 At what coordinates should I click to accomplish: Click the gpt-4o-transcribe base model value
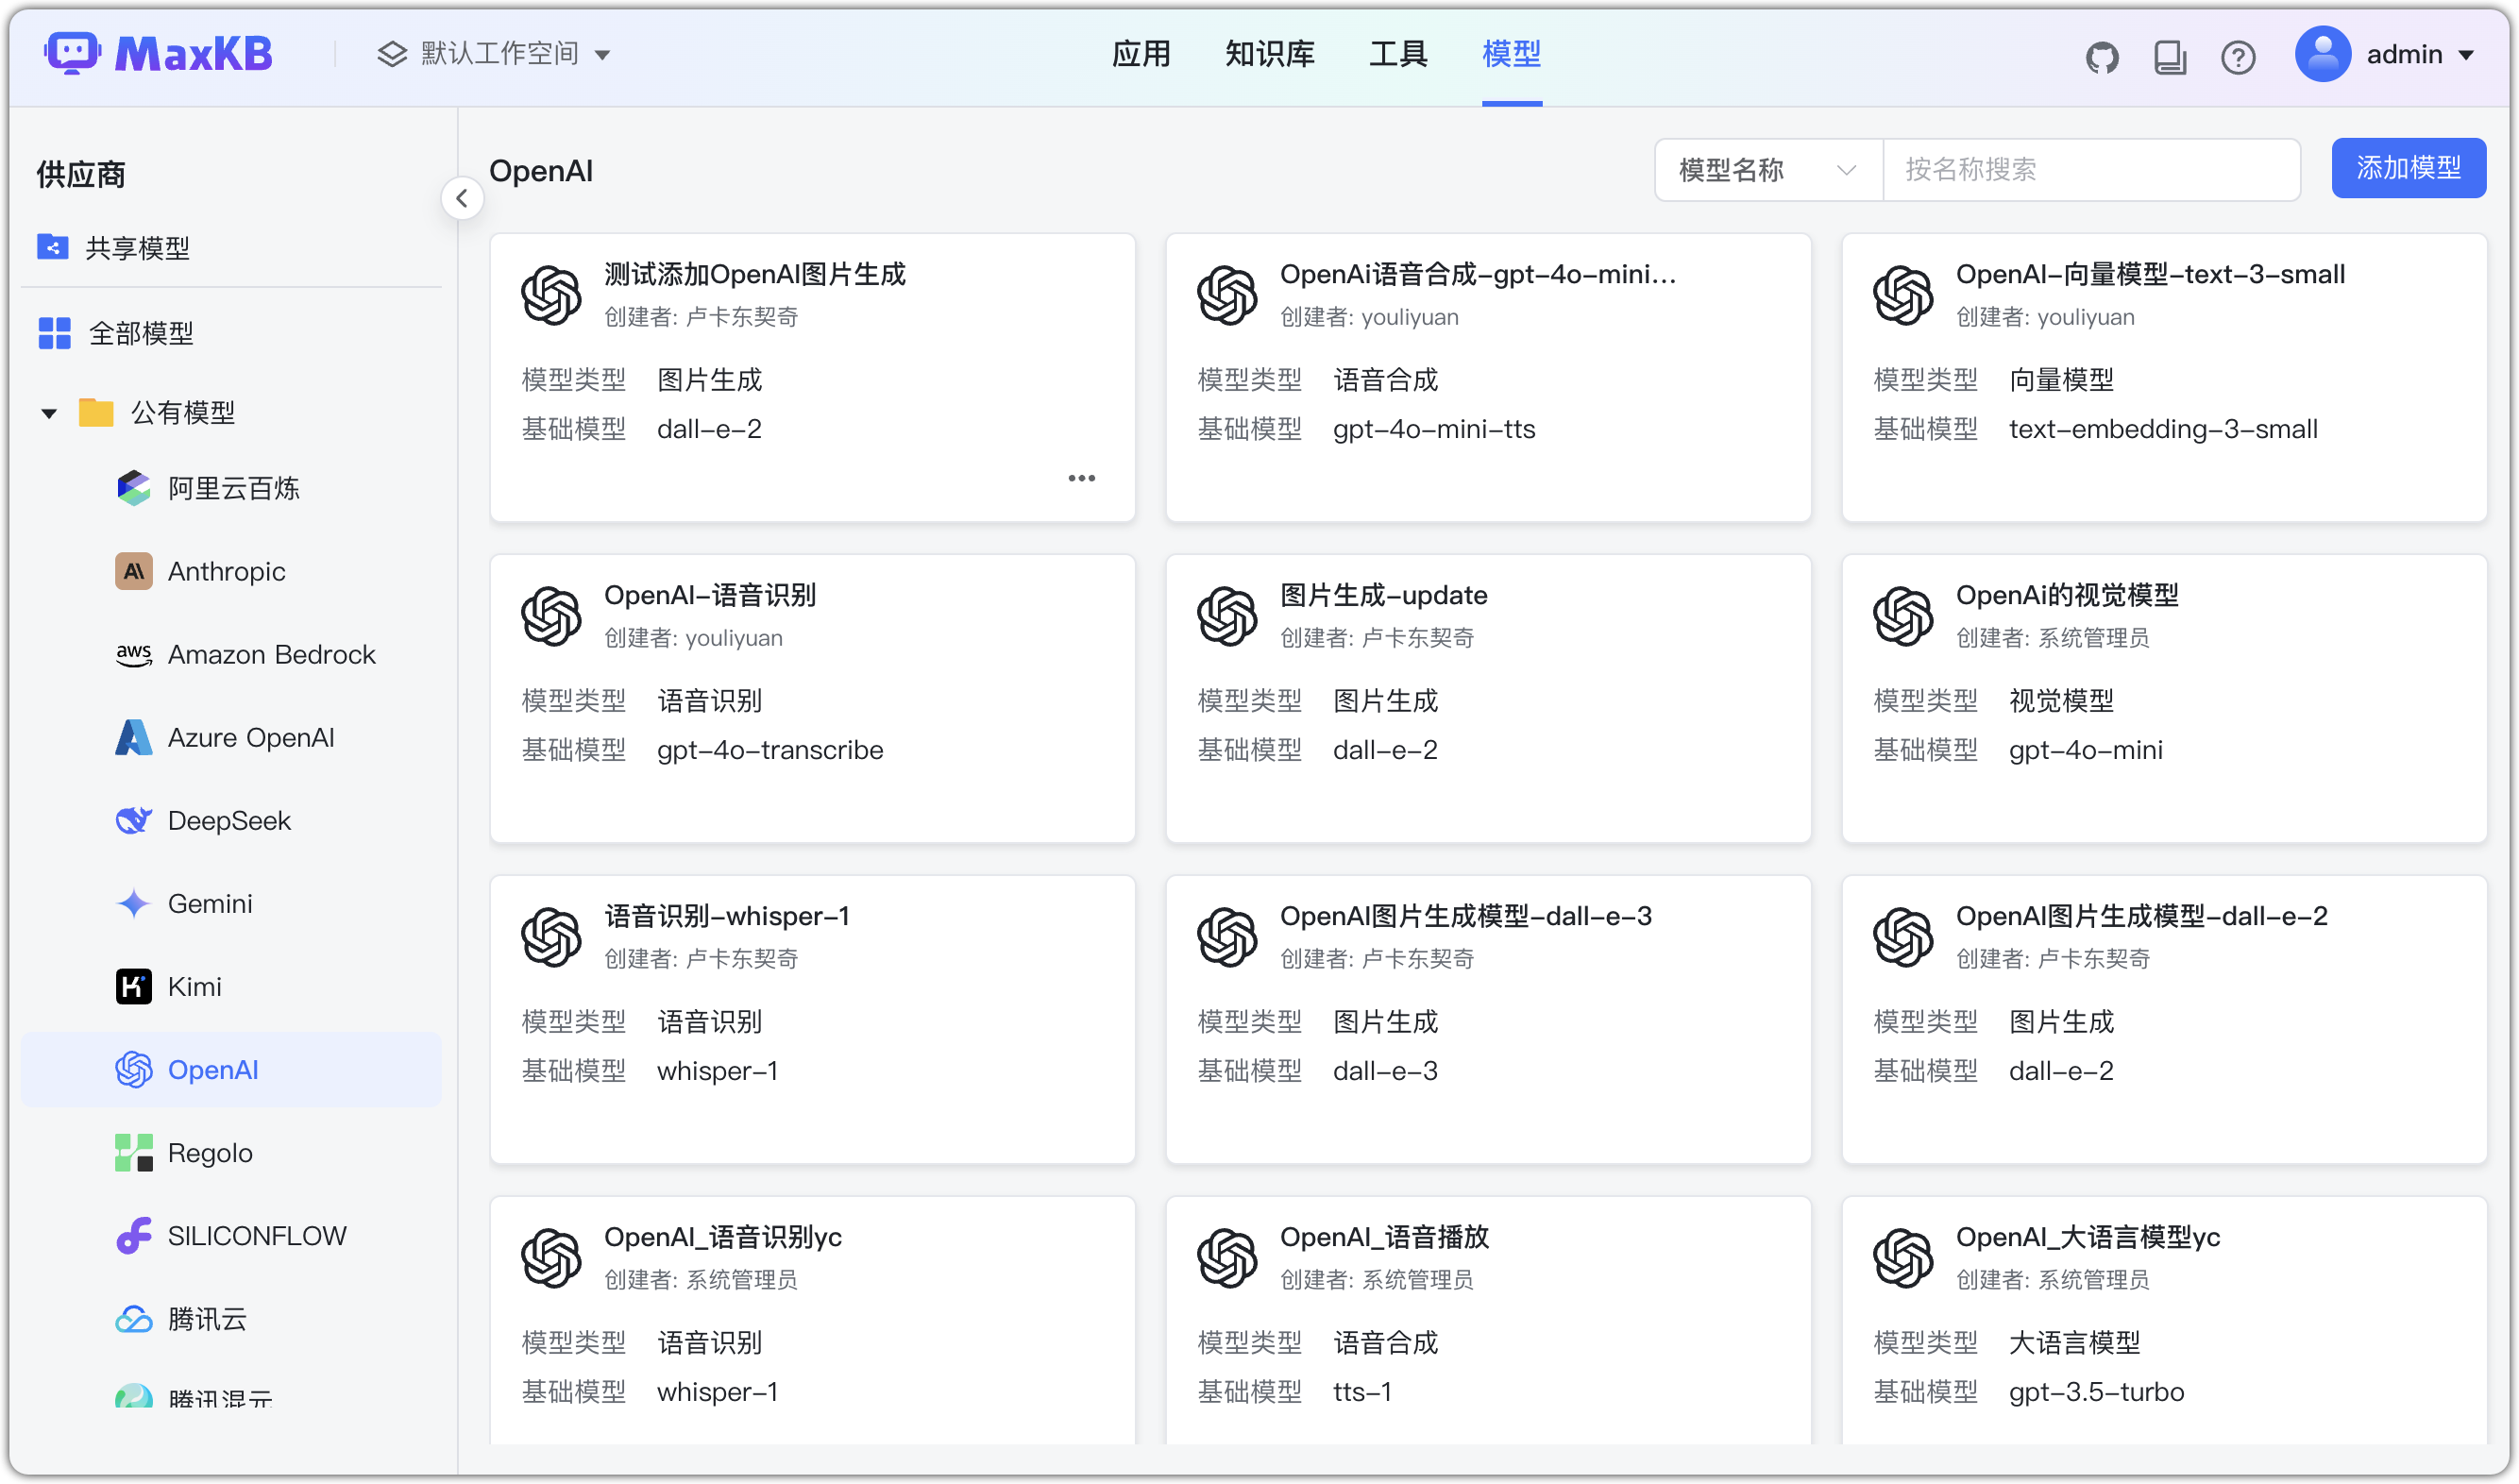769,750
